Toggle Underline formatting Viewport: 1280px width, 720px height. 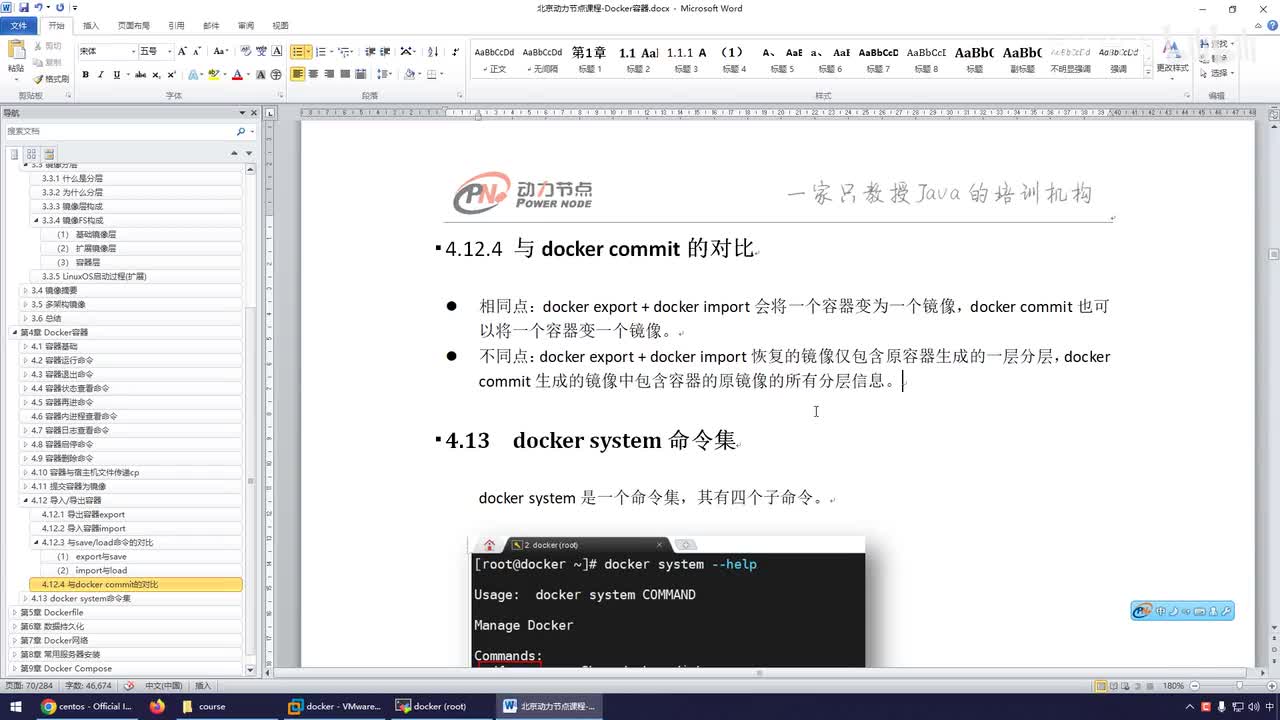click(117, 74)
